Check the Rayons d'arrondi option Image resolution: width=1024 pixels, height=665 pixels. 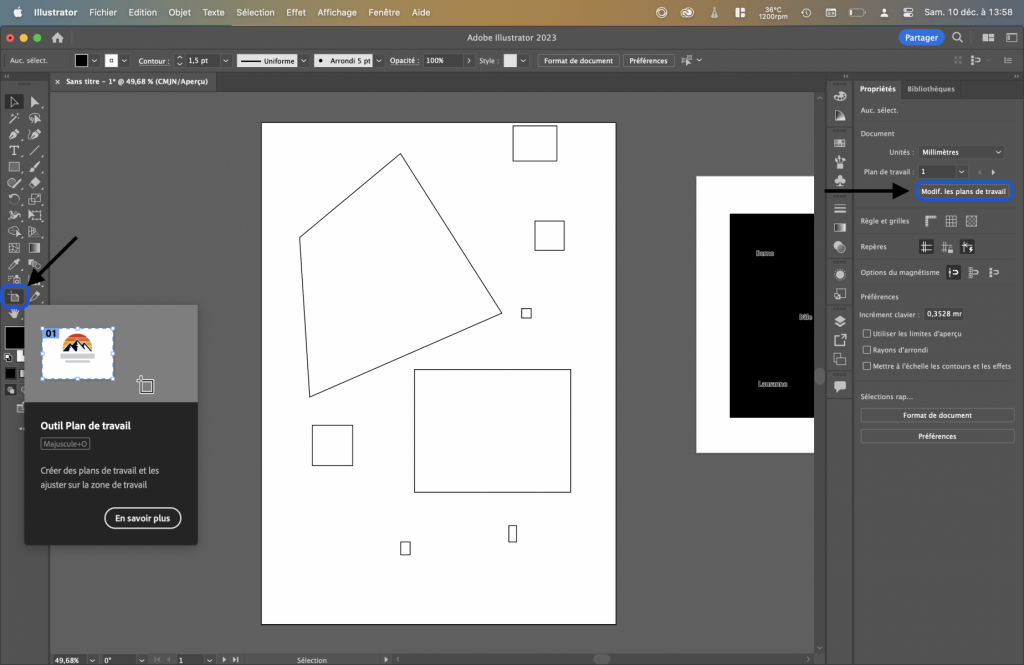[866, 350]
